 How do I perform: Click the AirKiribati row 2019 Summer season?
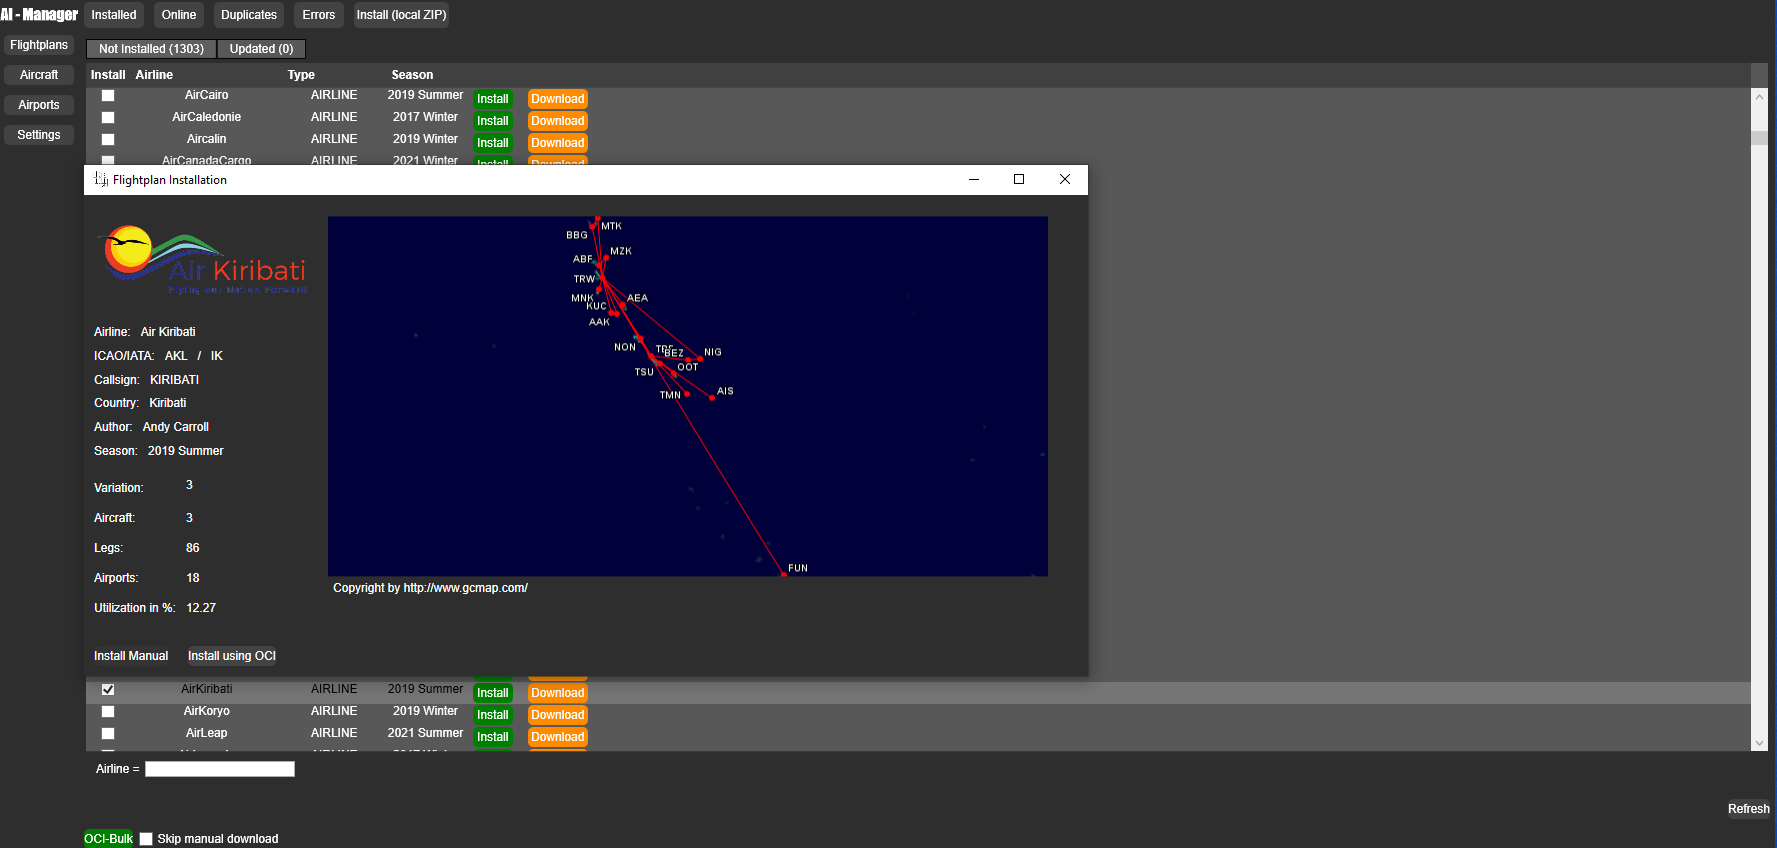pos(425,689)
